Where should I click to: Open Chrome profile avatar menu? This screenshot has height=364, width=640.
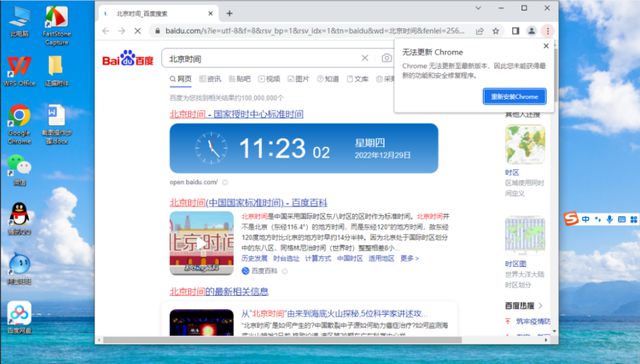pyautogui.click(x=531, y=31)
